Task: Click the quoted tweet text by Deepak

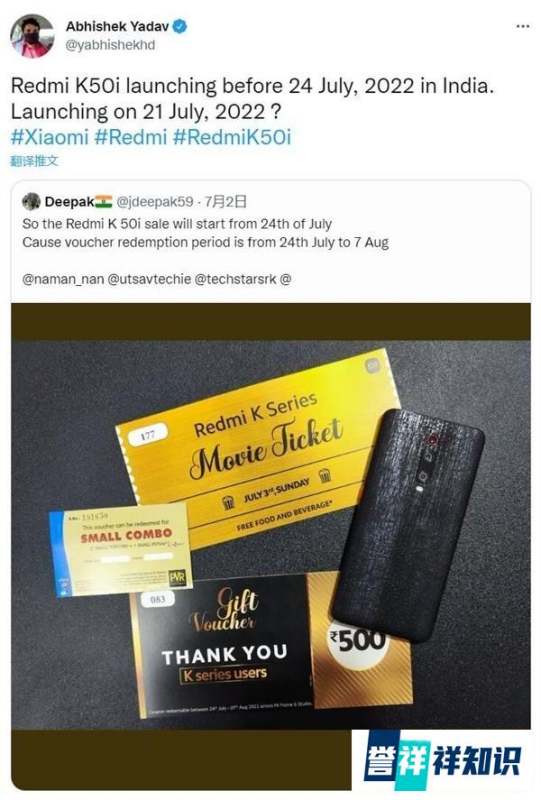Action: [x=205, y=233]
